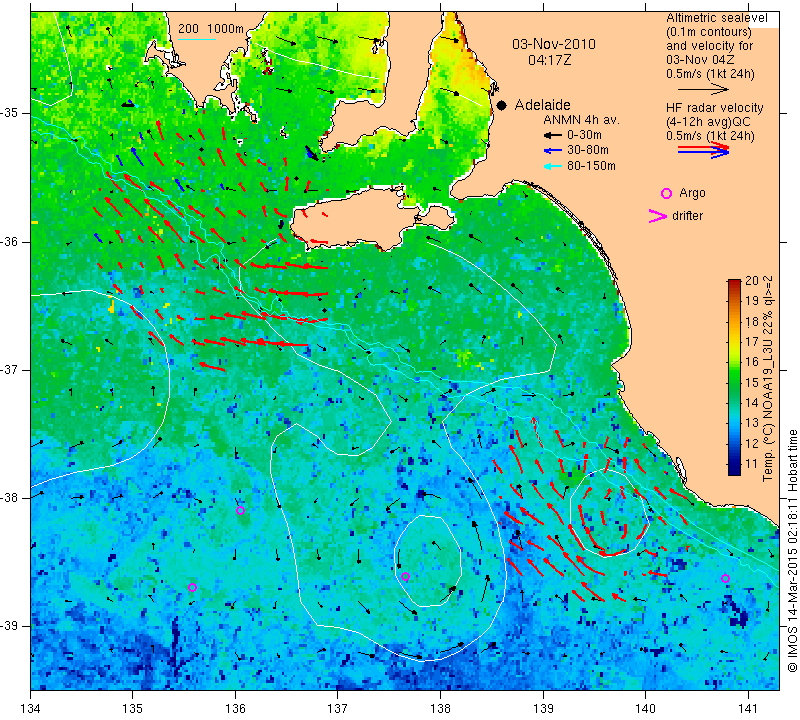Click the 15 tick on the temperature scale
This screenshot has height=720, width=800.
tap(752, 382)
